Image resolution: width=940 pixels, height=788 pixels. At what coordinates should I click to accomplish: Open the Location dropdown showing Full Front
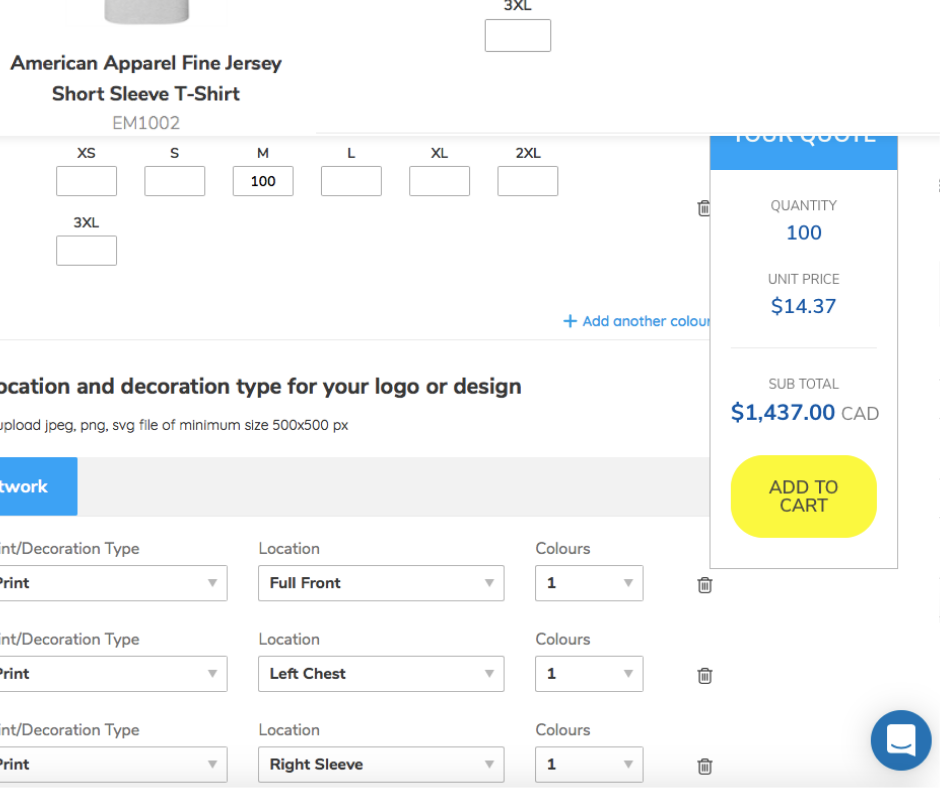pyautogui.click(x=381, y=583)
